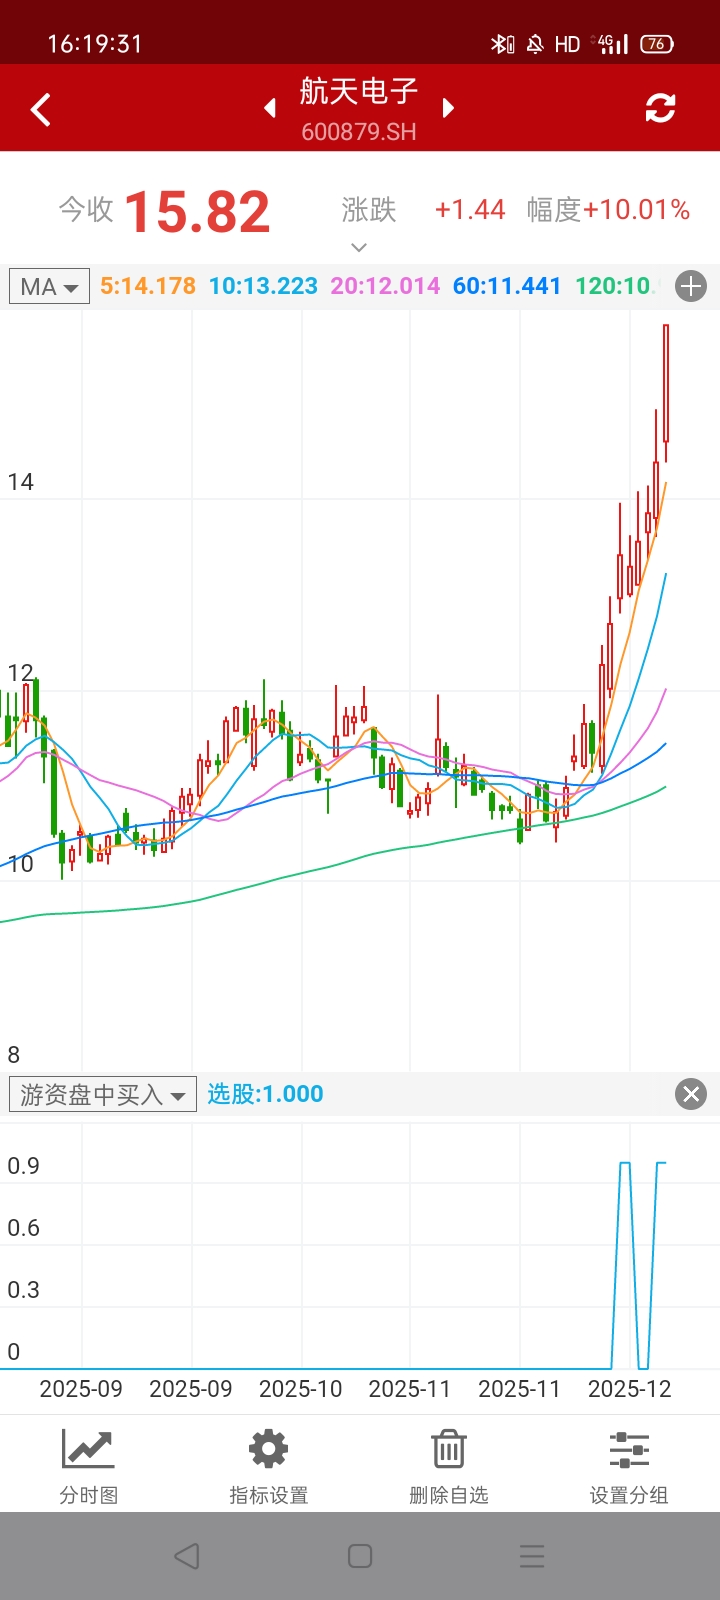720x1600 pixels.
Task: Add indicator with plus circle icon
Action: 691,287
